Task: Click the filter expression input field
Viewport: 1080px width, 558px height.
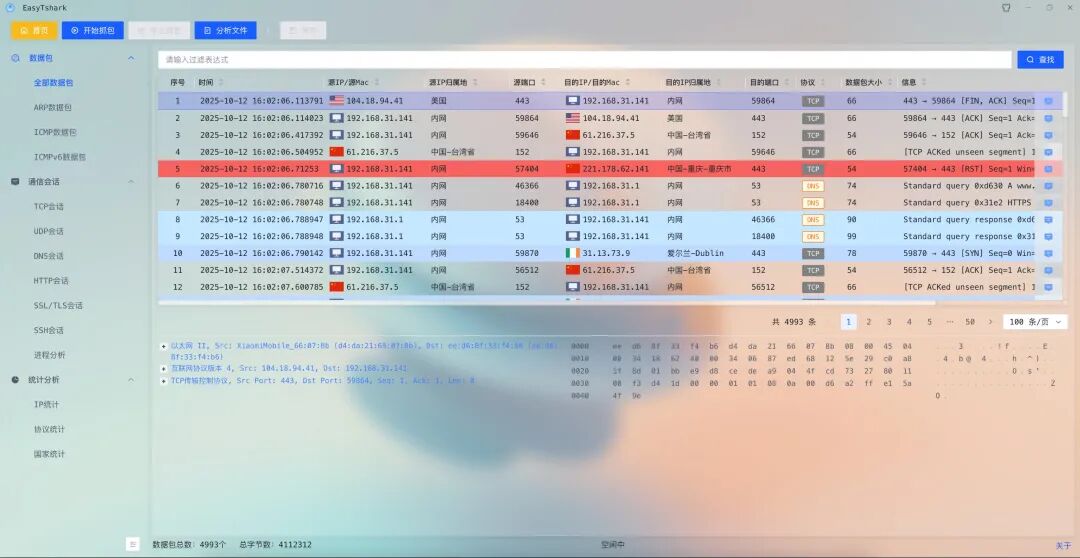Action: 584,60
